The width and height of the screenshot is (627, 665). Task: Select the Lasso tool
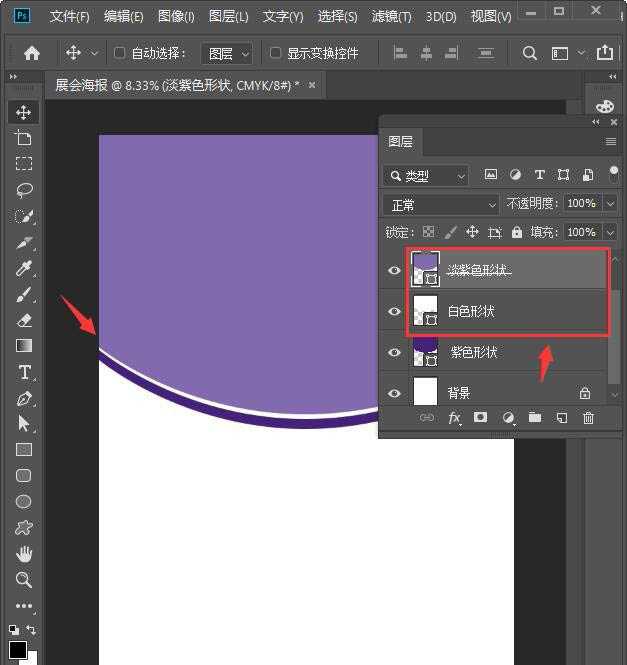24,190
